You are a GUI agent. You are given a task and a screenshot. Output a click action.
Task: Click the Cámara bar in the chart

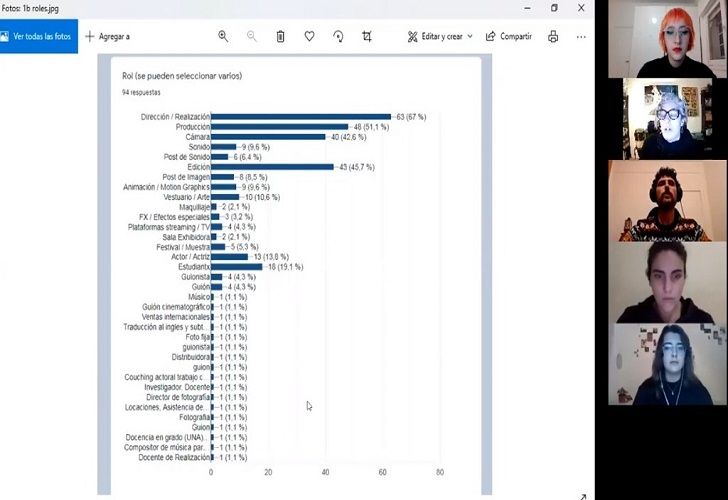coord(268,137)
